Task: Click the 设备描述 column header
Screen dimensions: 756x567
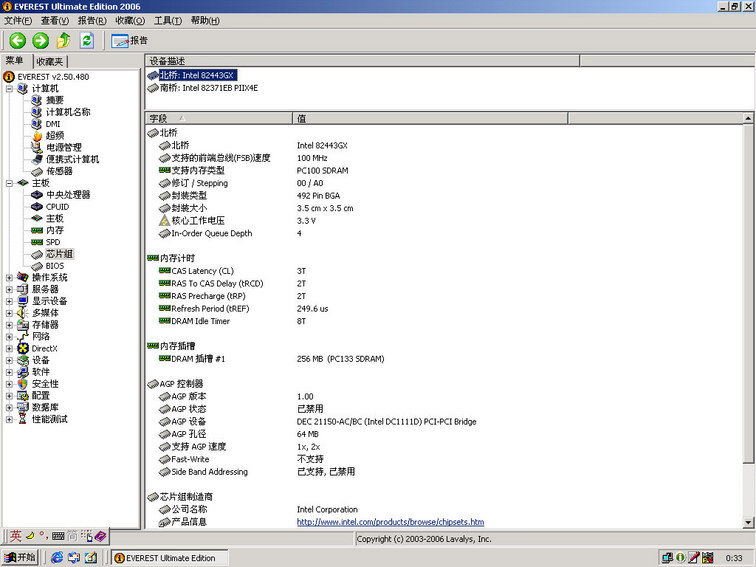Action: (362, 61)
